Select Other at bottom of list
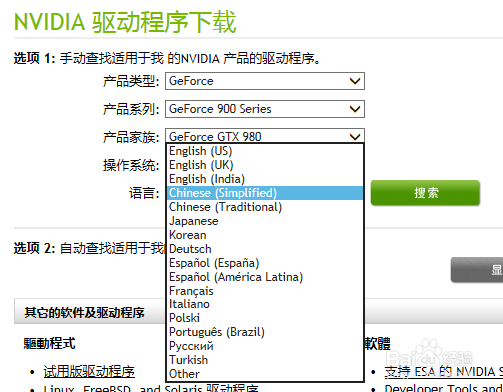503x392 pixels. click(x=265, y=374)
